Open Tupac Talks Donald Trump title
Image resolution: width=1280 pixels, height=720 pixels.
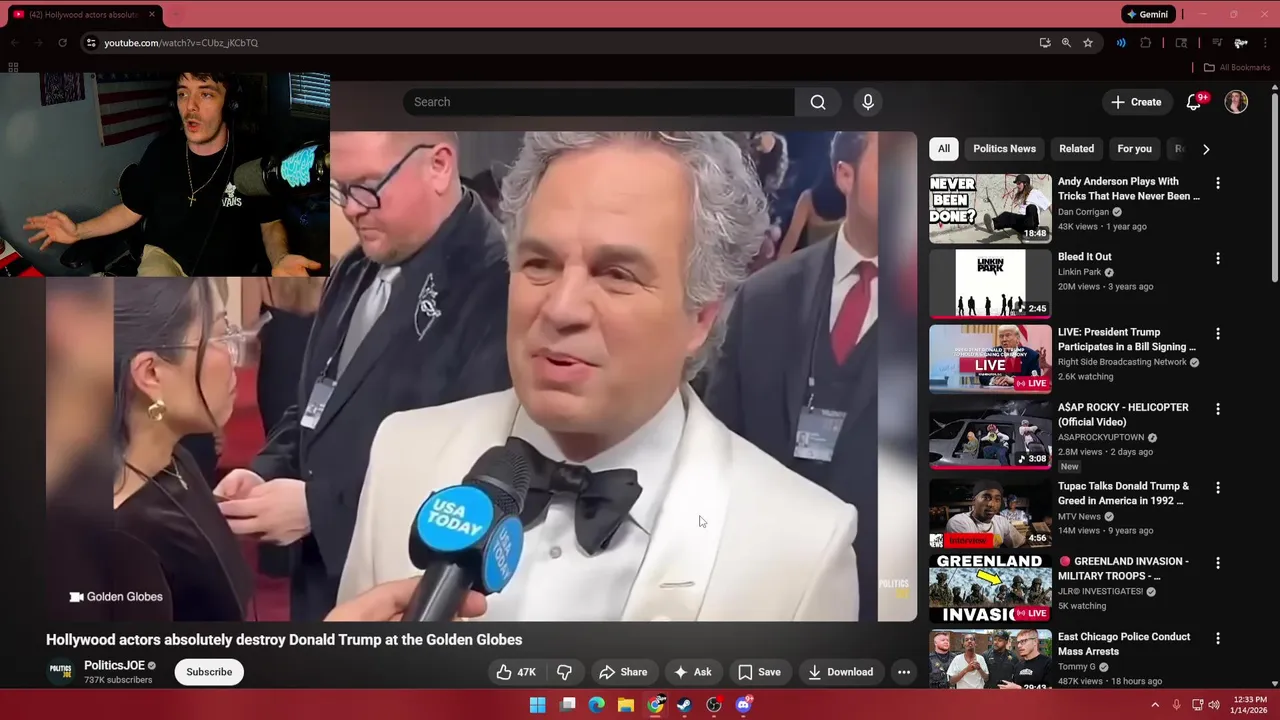tap(1124, 493)
